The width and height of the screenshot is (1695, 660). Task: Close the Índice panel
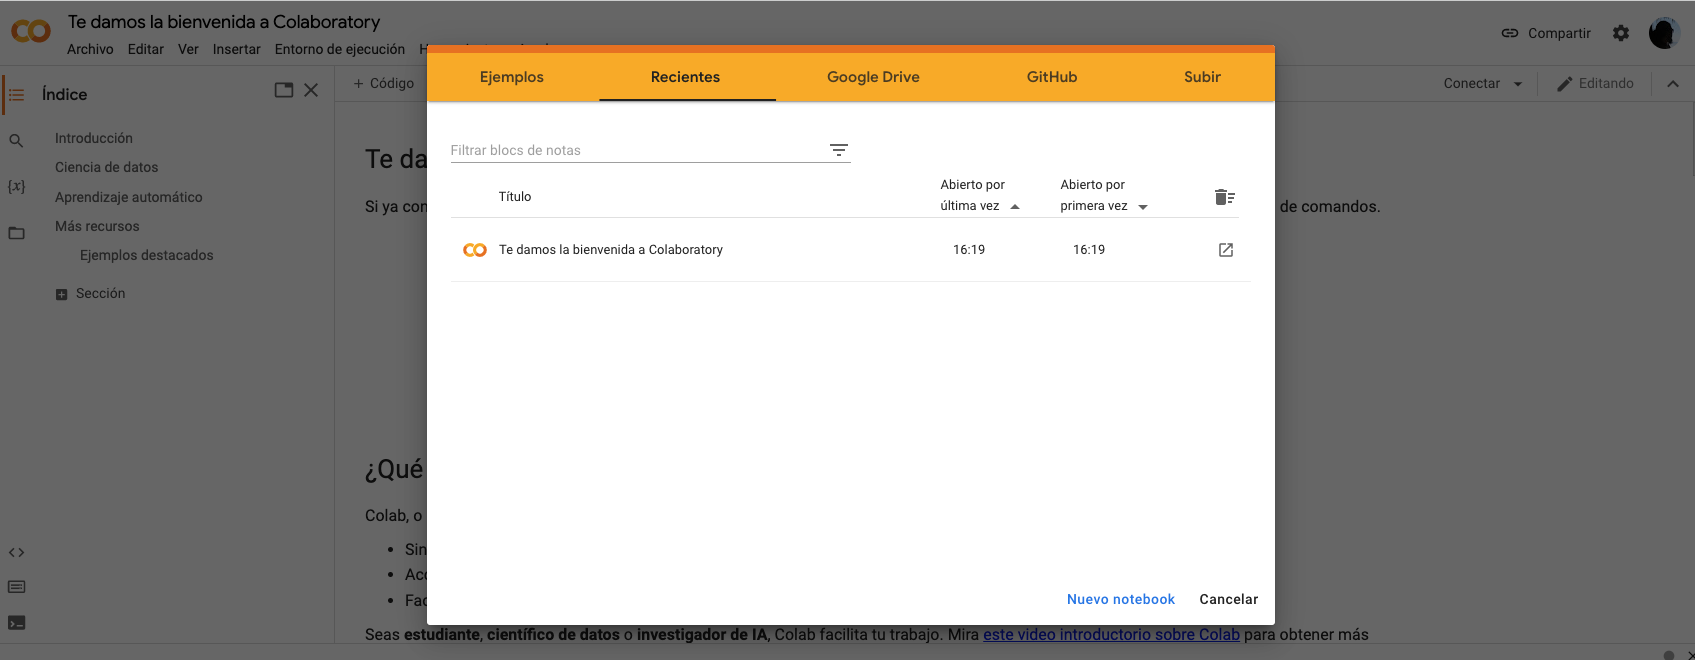tap(311, 90)
